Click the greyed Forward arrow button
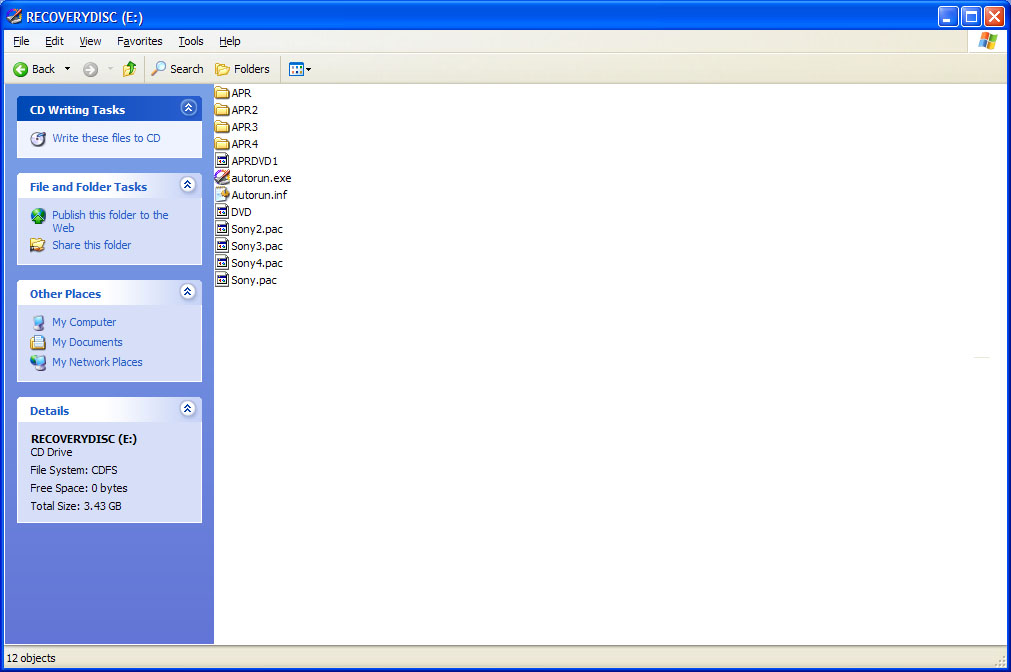 (x=90, y=69)
